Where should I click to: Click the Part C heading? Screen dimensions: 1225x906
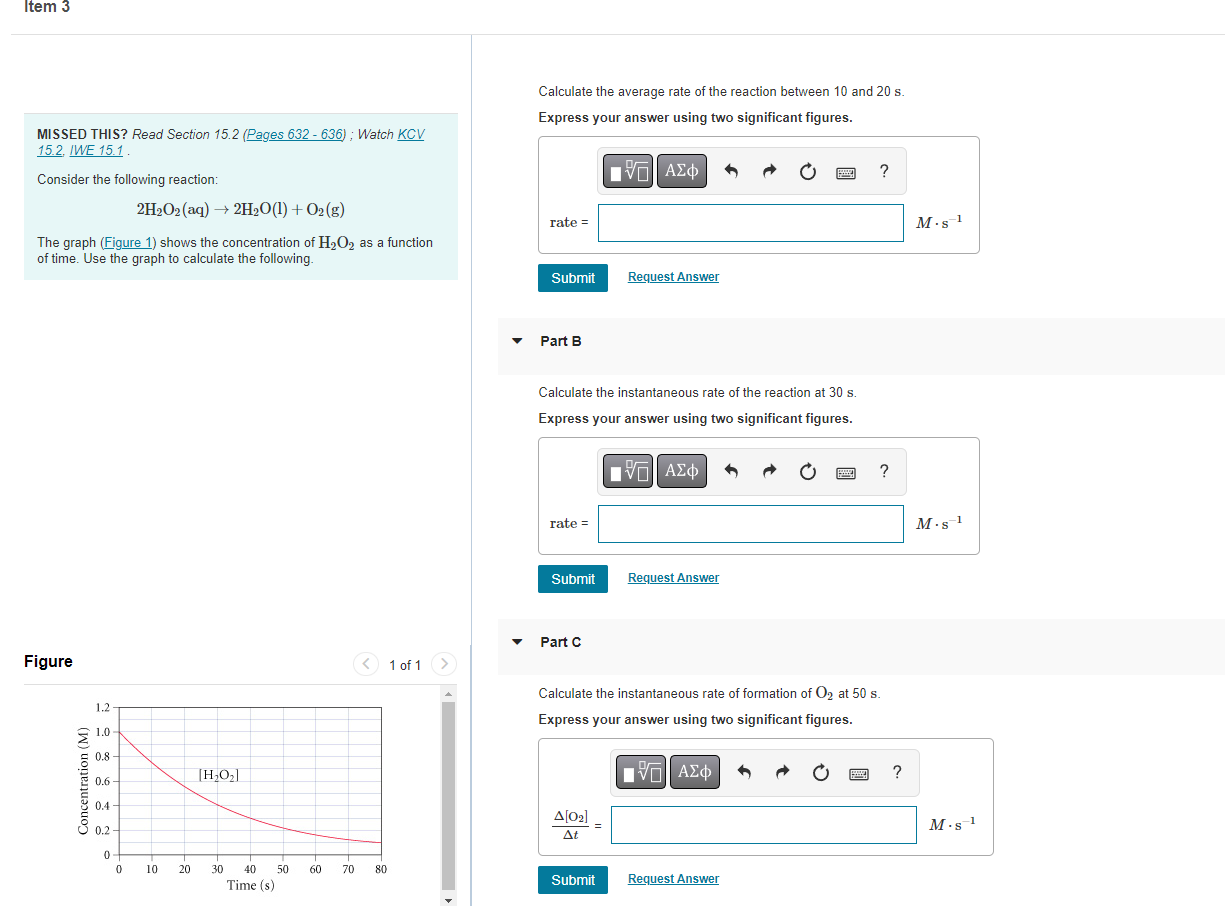tap(560, 642)
